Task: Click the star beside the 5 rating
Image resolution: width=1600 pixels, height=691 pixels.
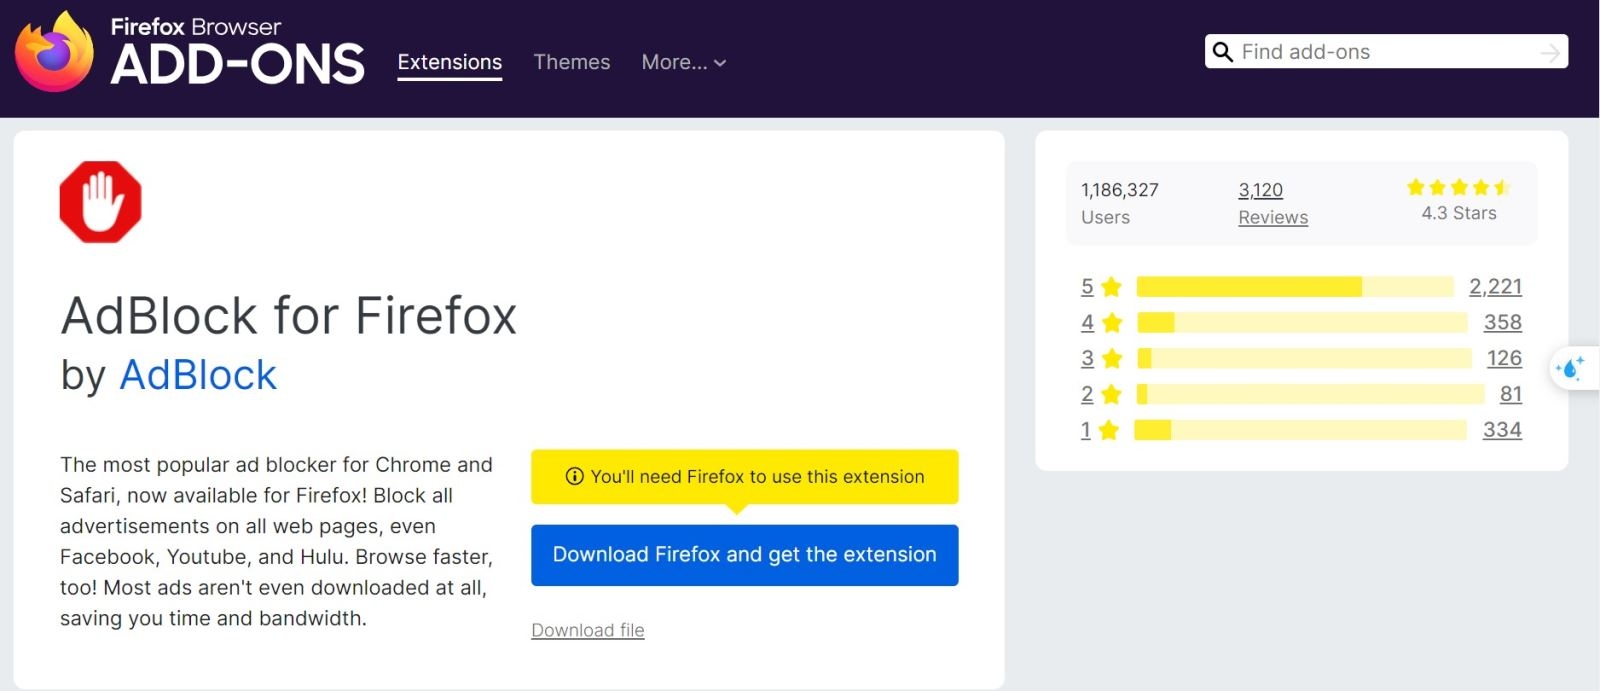Action: tap(1111, 287)
